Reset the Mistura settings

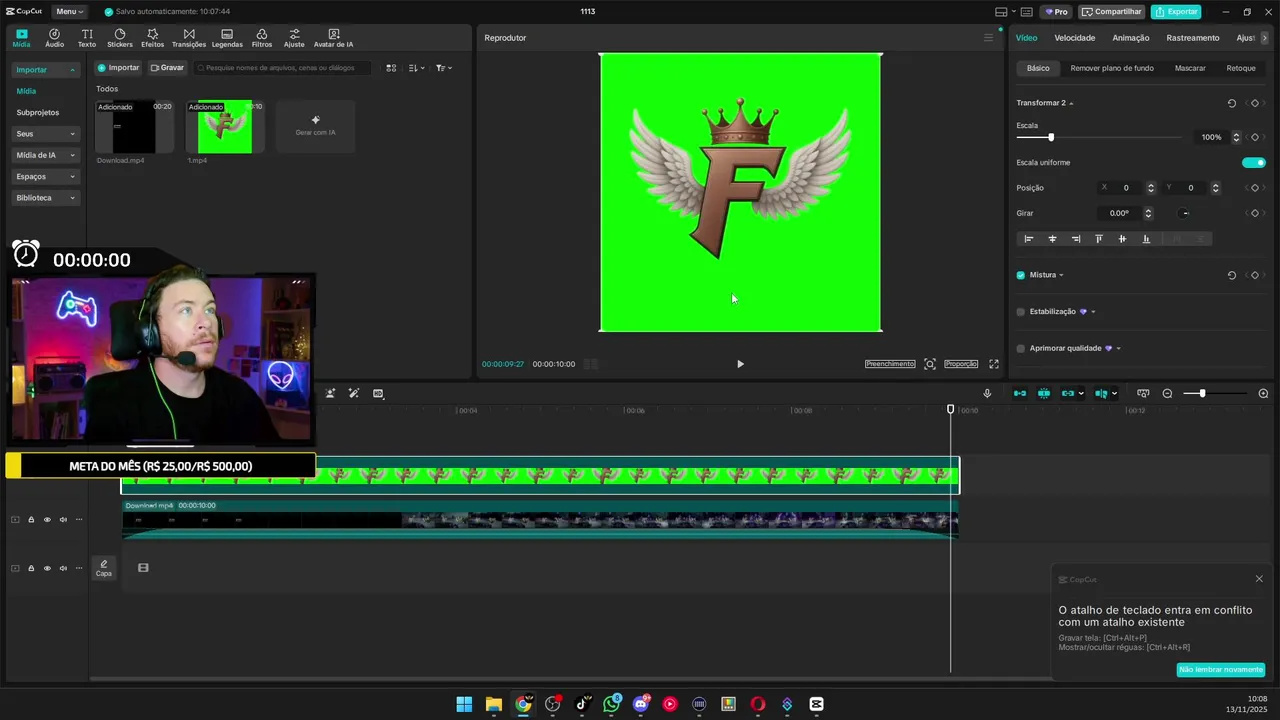click(1231, 275)
